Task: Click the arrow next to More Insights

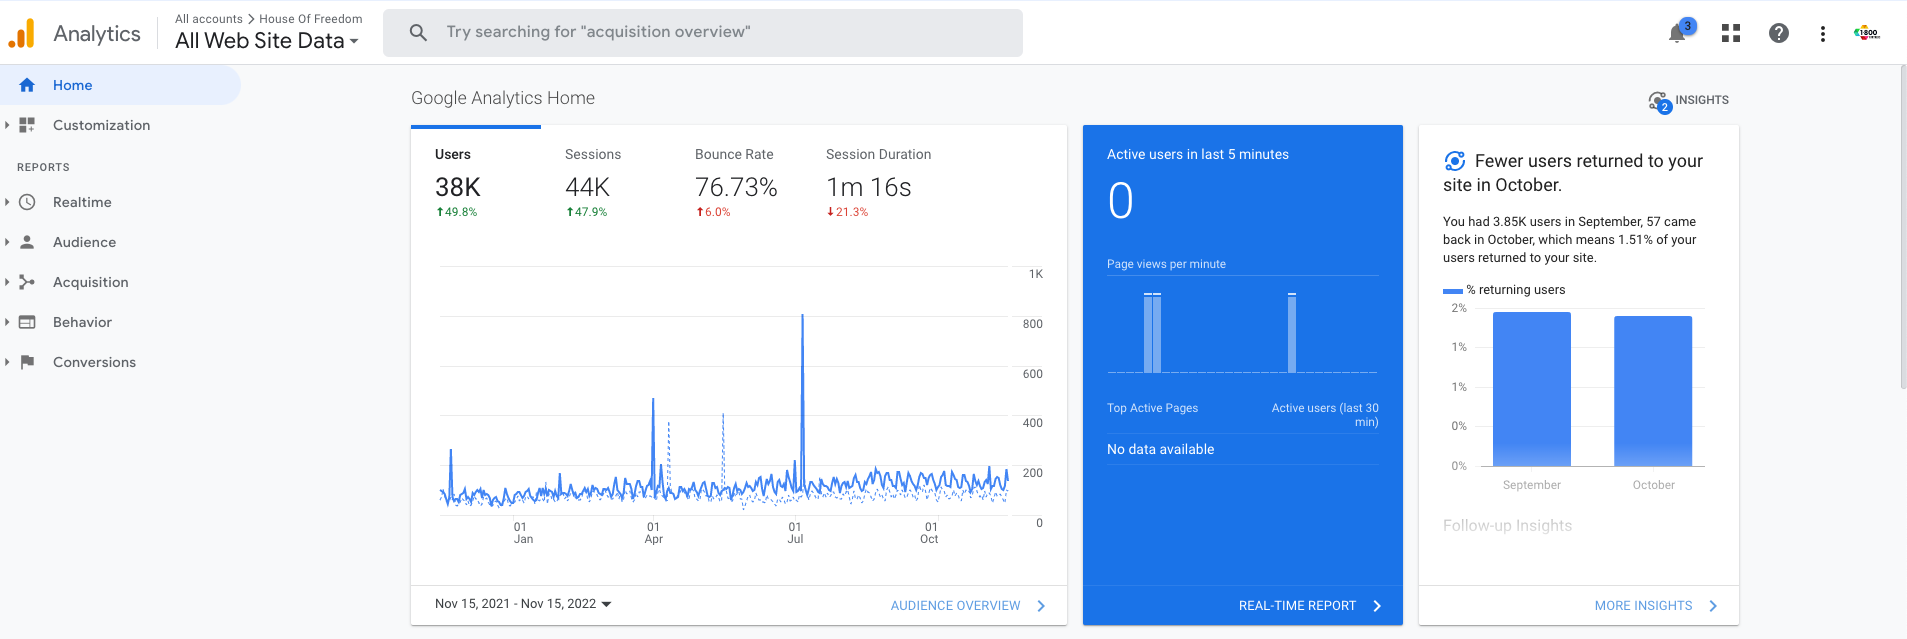Action: pyautogui.click(x=1713, y=606)
